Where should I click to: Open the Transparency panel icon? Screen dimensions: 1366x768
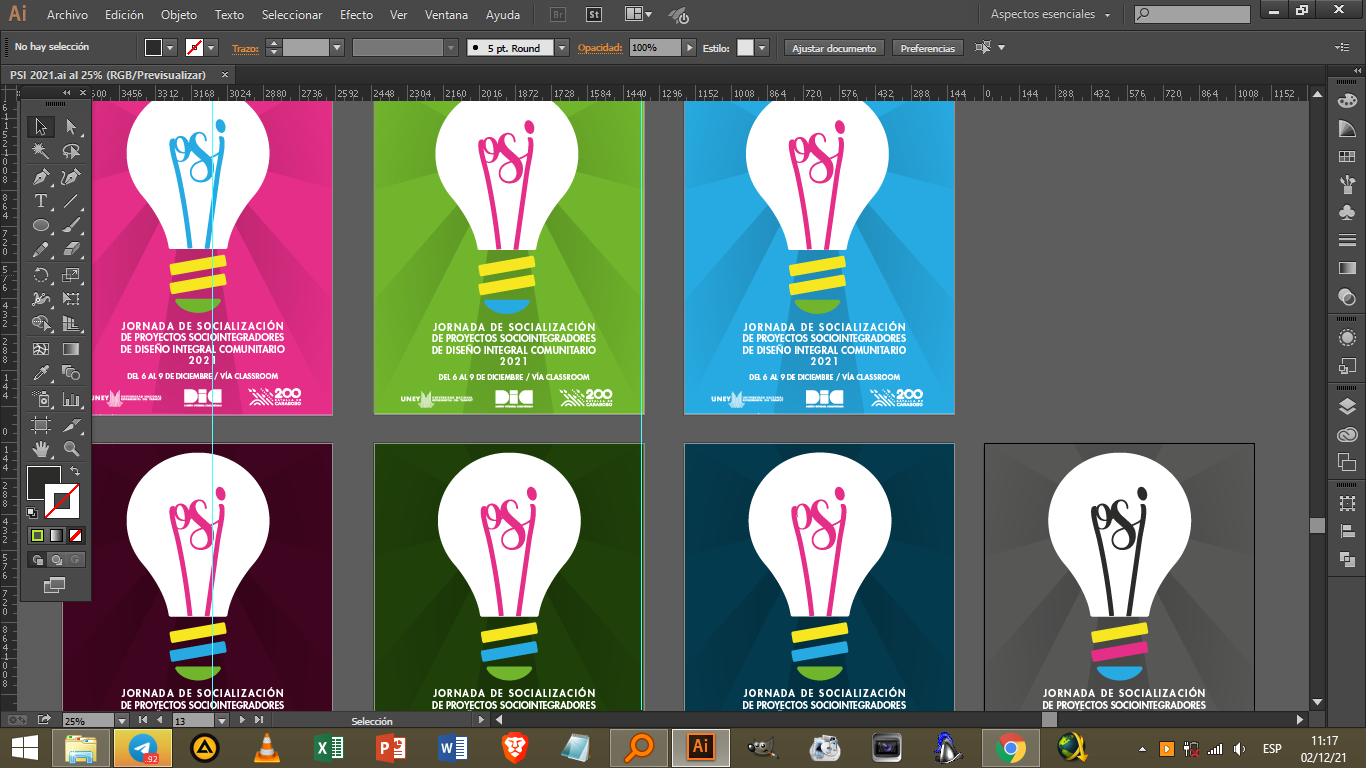[x=1347, y=297]
